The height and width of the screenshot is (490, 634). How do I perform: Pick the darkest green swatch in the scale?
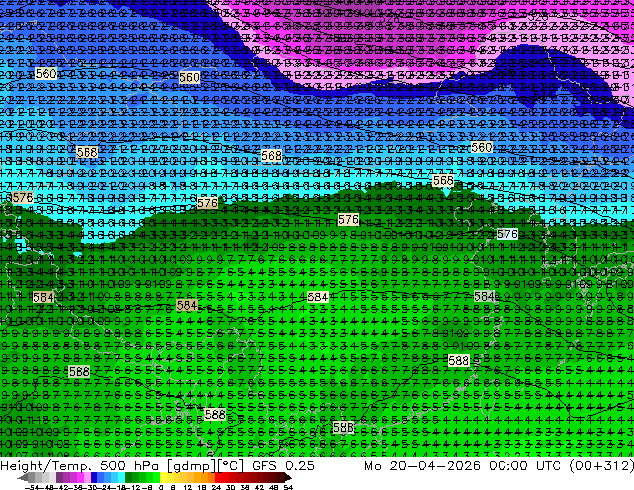[x=129, y=478]
